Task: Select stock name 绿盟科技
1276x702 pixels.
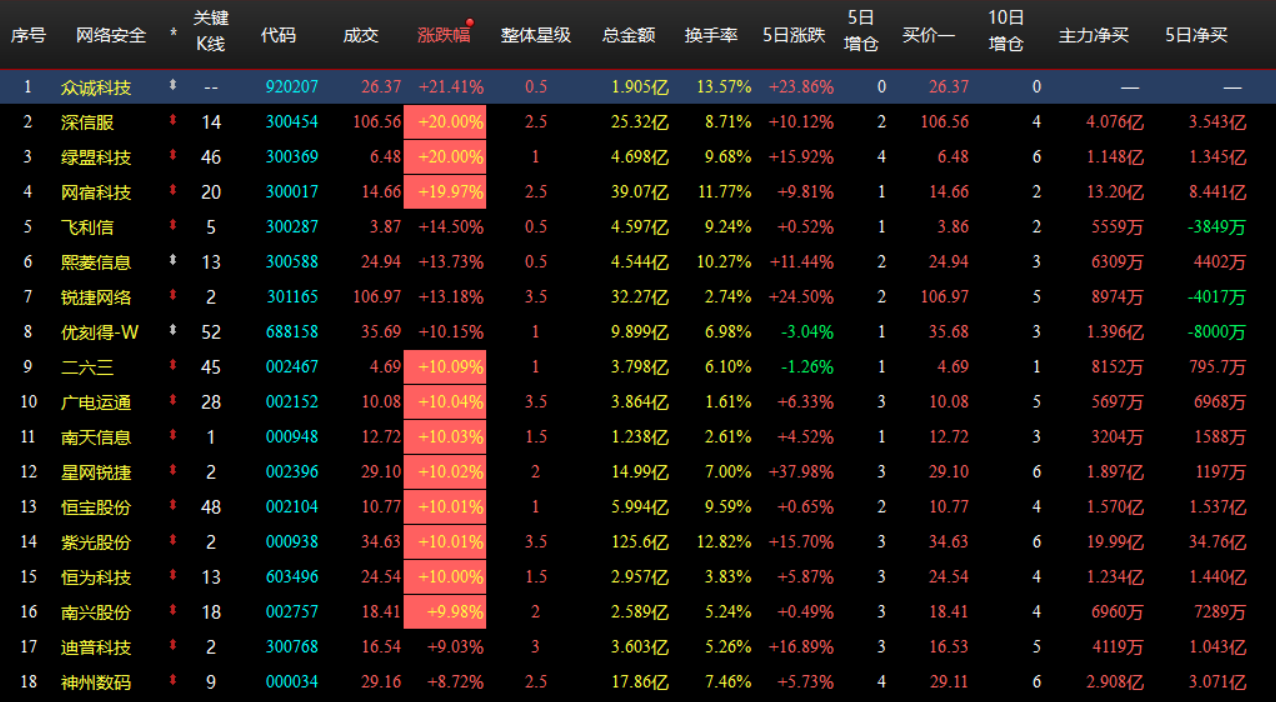Action: (x=96, y=157)
